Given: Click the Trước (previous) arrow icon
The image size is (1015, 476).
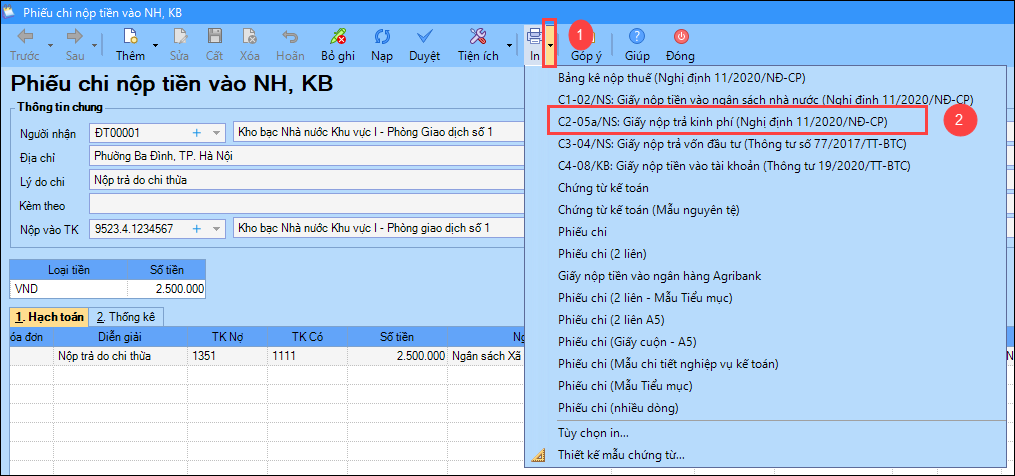Looking at the screenshot, I should tap(25, 36).
